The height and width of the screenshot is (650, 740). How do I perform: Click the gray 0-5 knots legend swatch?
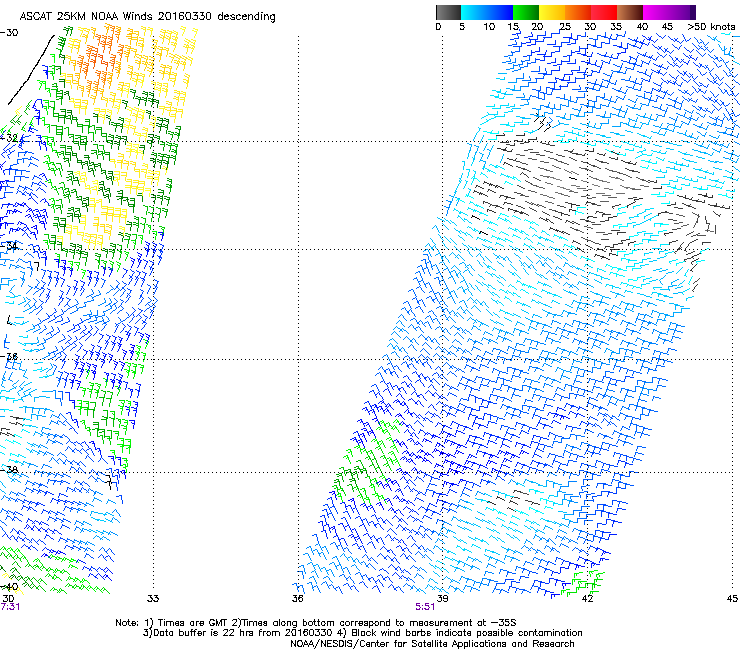(448, 12)
